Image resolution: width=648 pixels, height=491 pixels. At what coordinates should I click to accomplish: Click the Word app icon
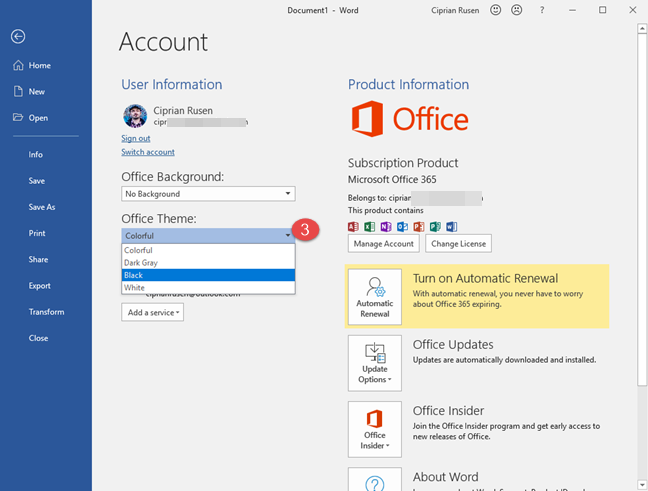[452, 226]
